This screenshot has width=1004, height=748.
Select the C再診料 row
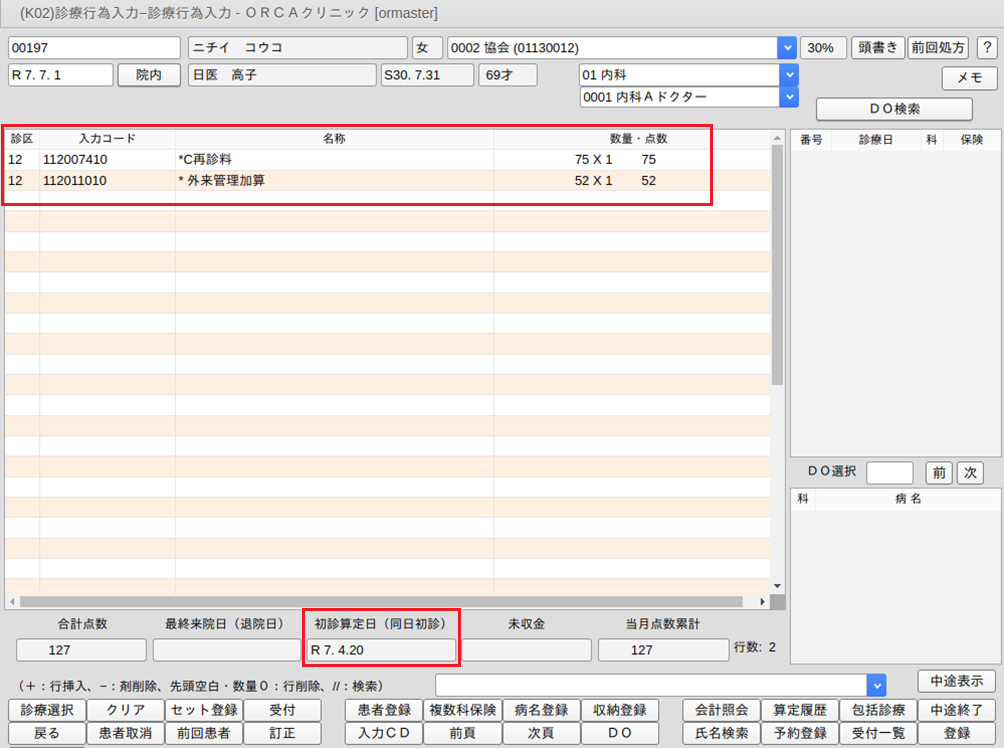tap(300, 159)
